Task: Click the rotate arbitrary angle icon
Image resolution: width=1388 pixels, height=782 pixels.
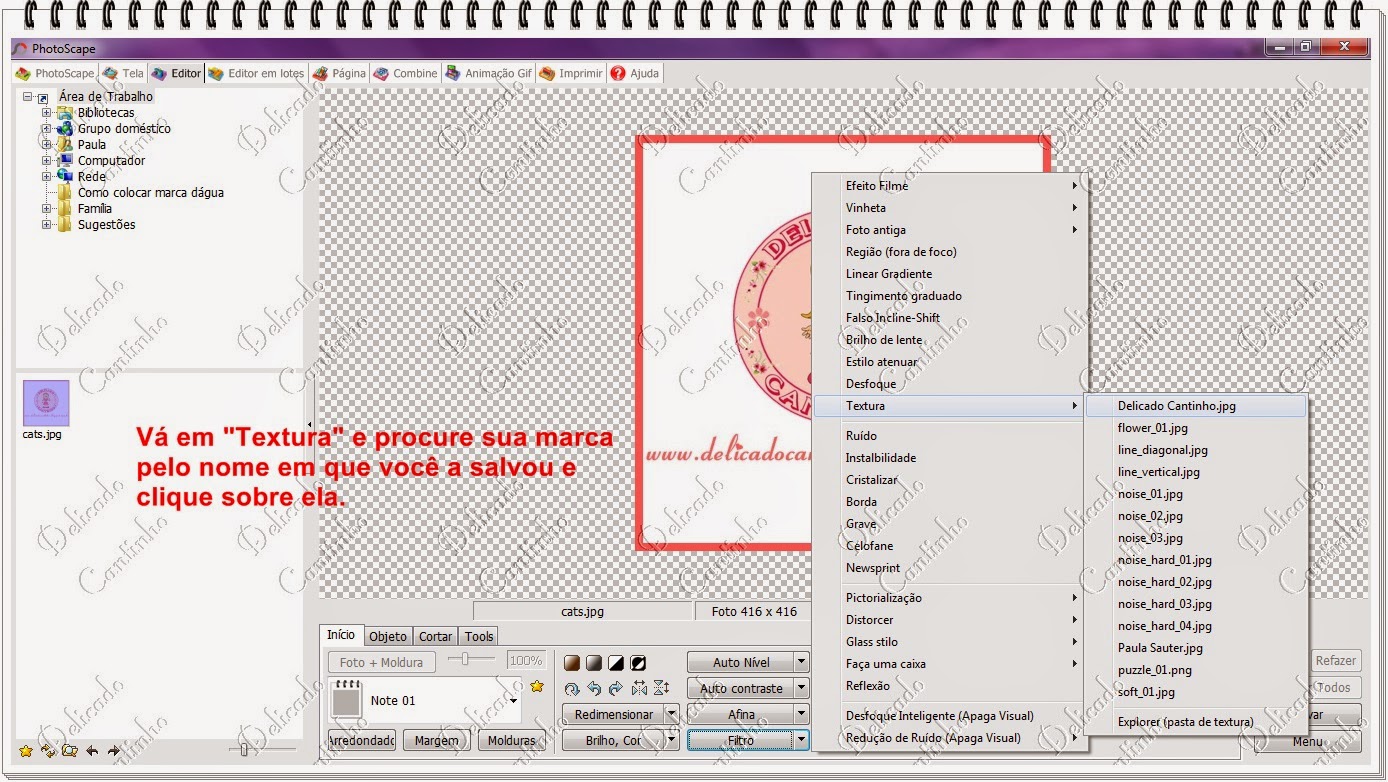Action: [x=572, y=688]
